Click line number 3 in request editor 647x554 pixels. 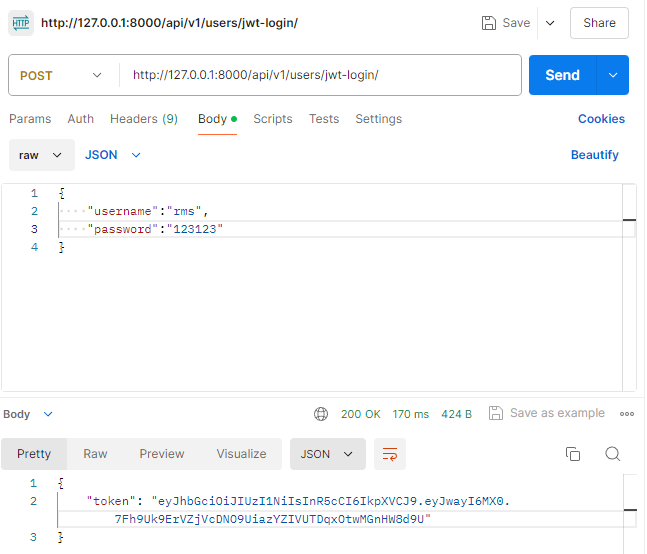coord(34,229)
